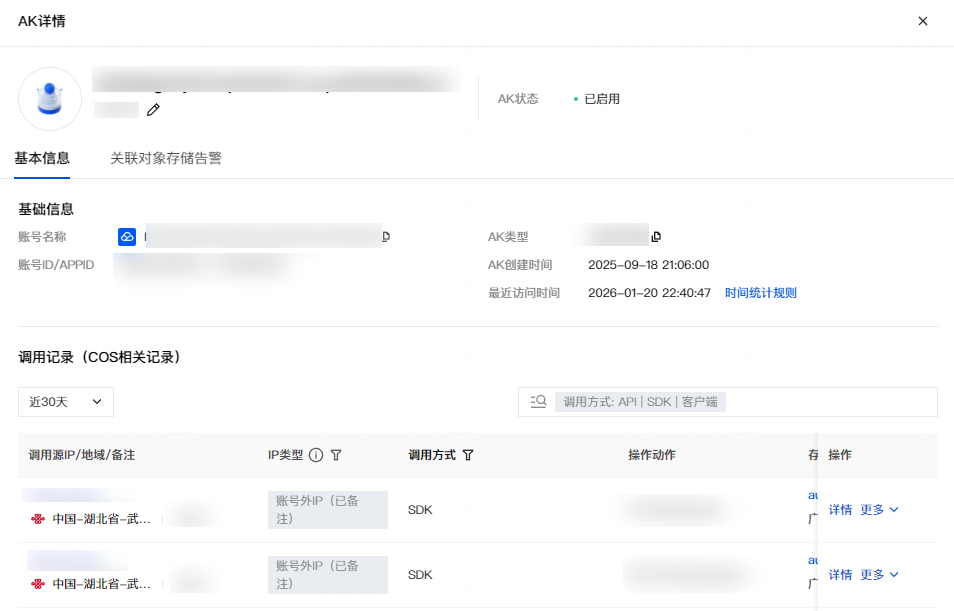Open 详情 for the second call record
Image resolution: width=954 pixels, height=611 pixels.
(840, 575)
